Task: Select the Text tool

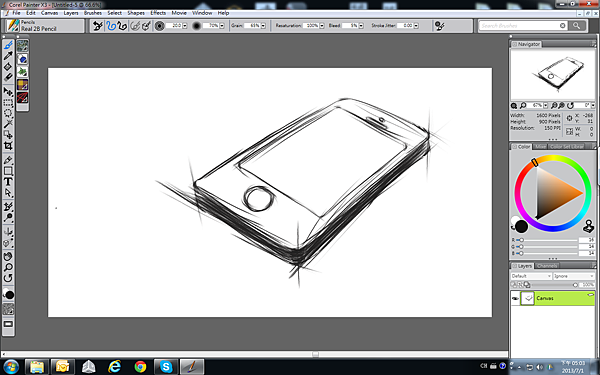Action: tap(8, 182)
